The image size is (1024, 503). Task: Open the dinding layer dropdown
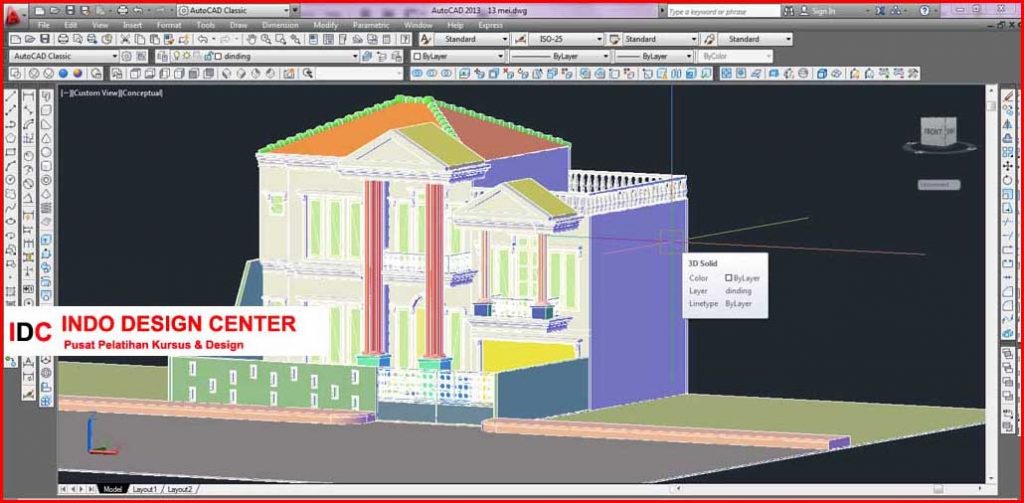pos(355,57)
